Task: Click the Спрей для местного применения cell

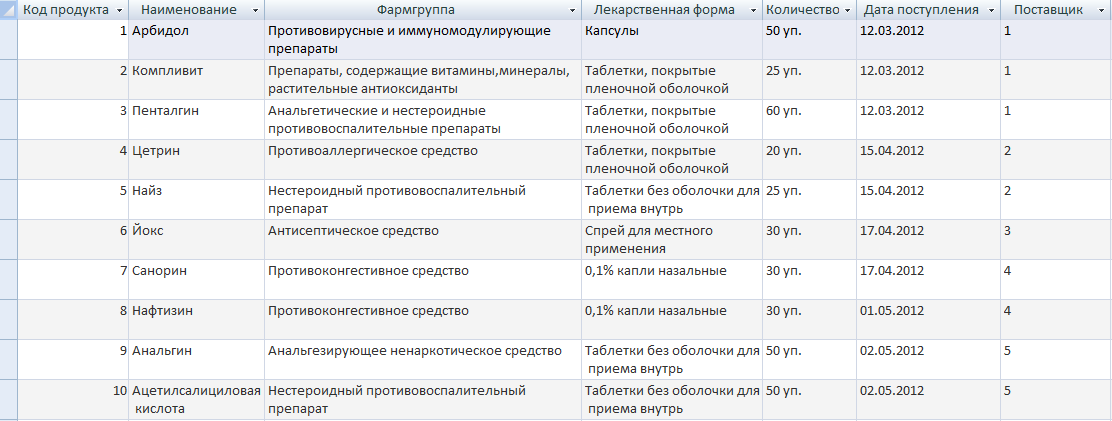Action: click(672, 240)
